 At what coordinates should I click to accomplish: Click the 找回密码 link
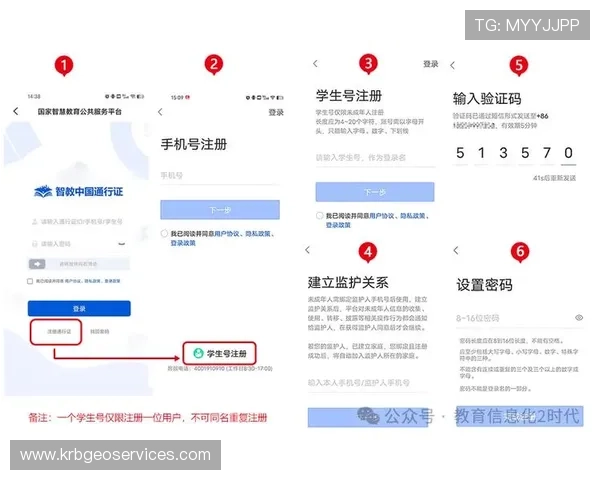[99, 331]
